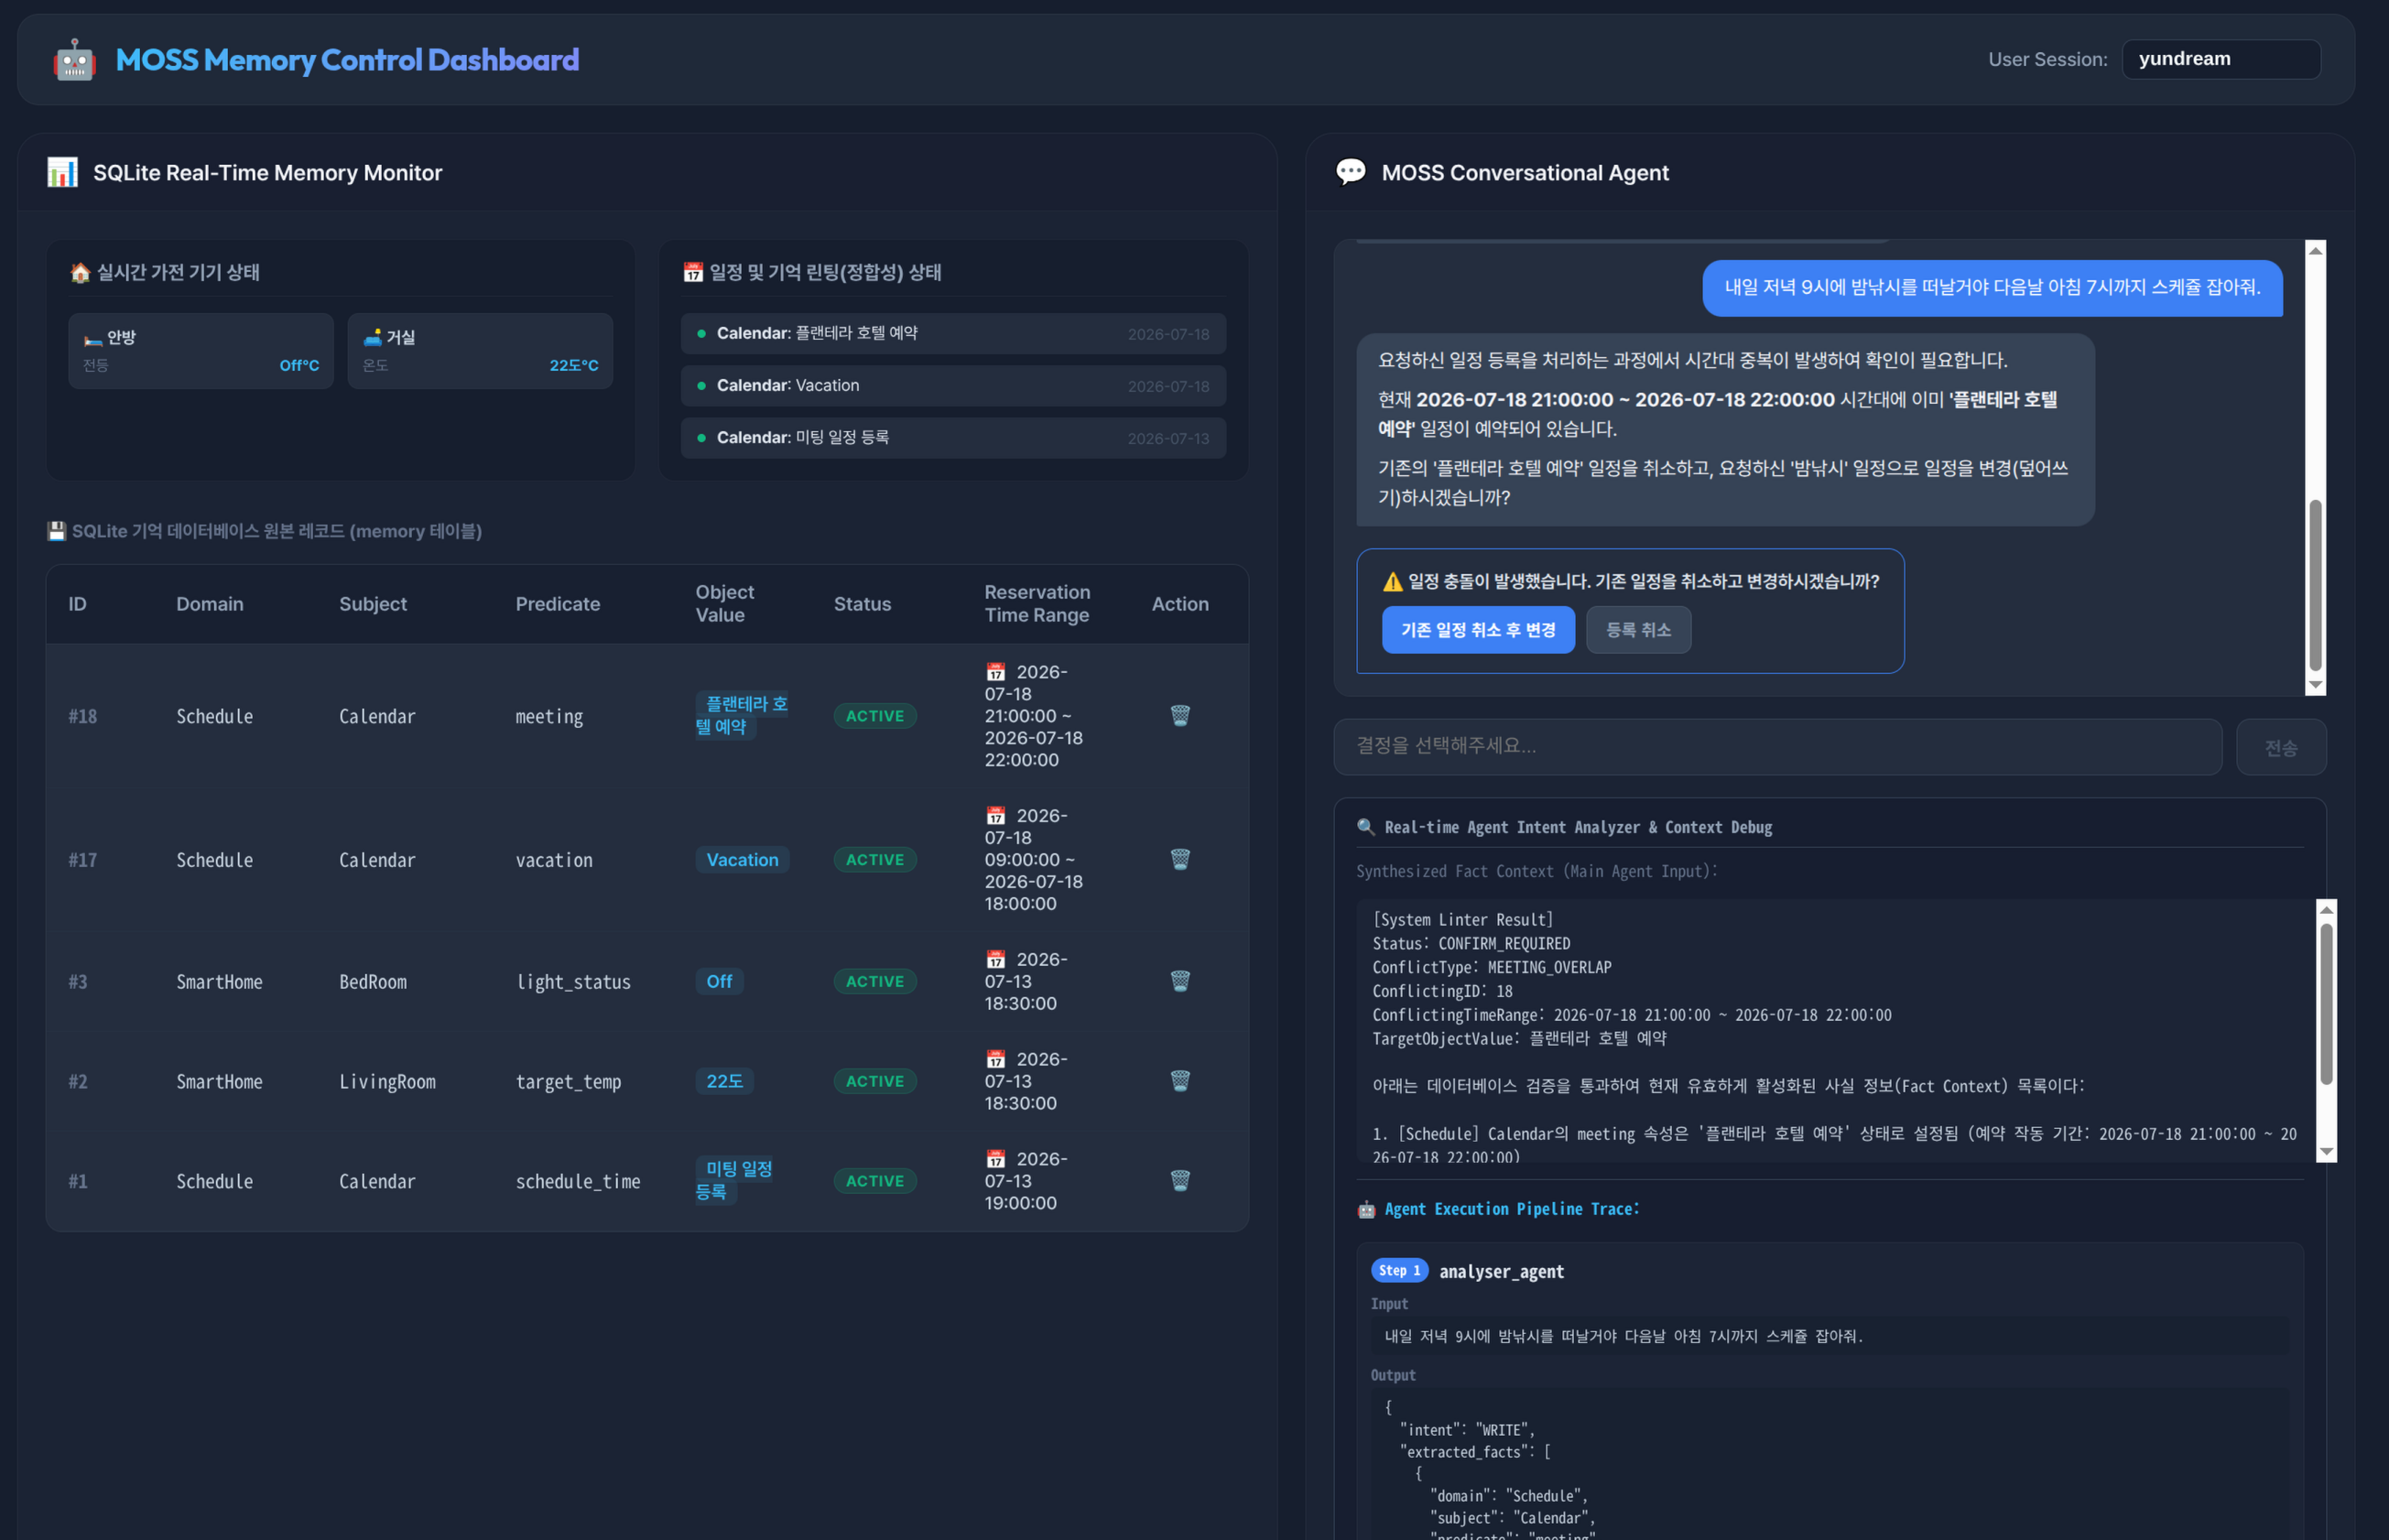The image size is (2389, 1540).
Task: Click calendar icon in row #17 time range
Action: 995,816
